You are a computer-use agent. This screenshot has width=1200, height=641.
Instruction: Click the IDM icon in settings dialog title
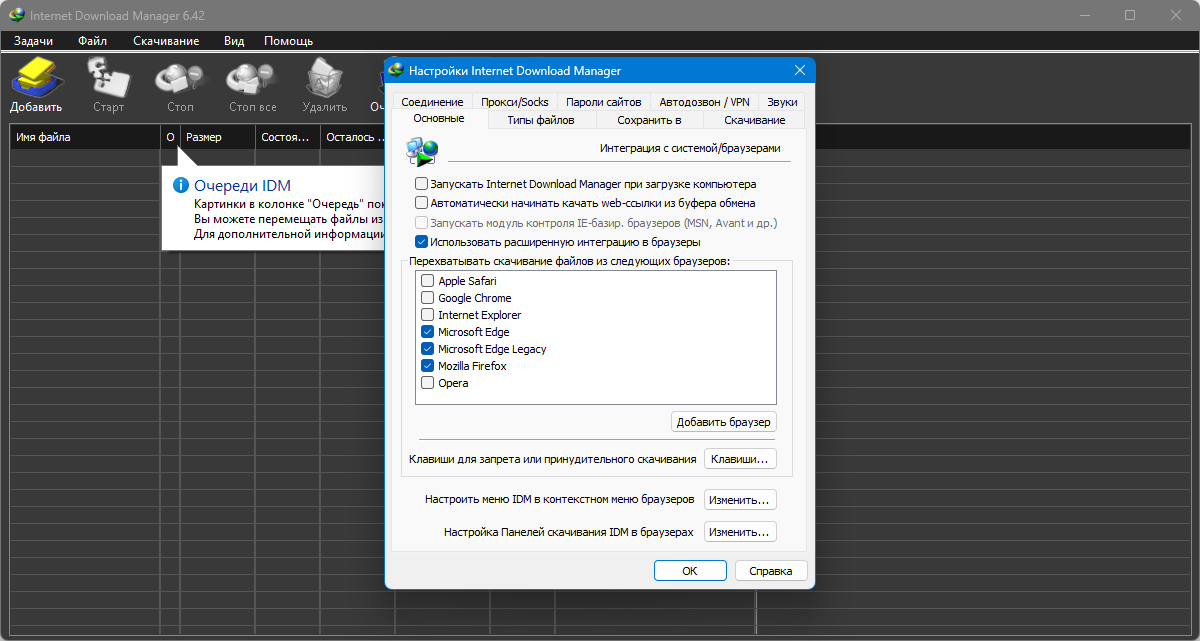[x=397, y=70]
